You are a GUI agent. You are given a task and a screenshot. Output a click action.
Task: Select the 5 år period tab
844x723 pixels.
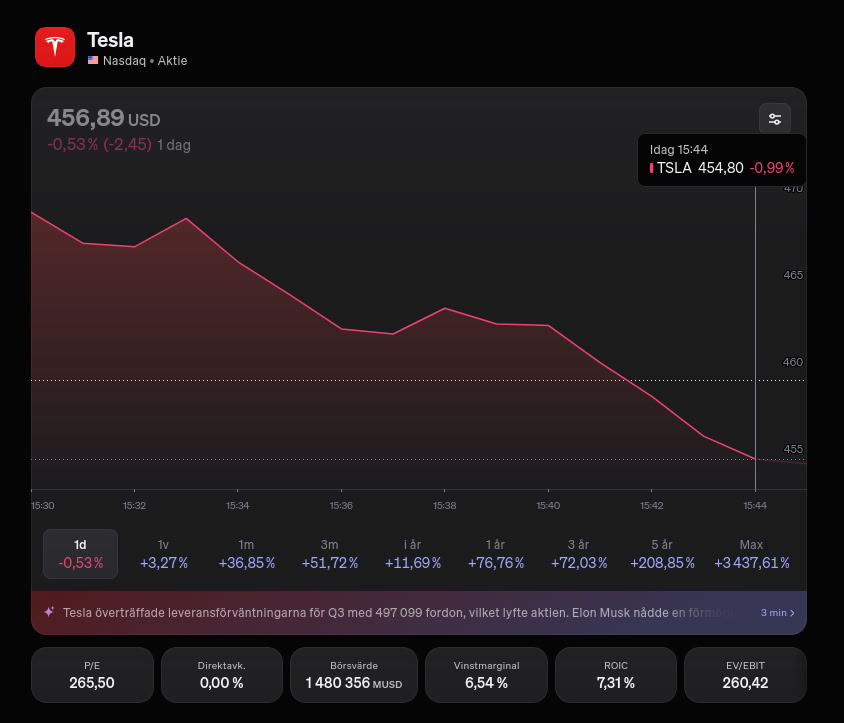pyautogui.click(x=662, y=554)
